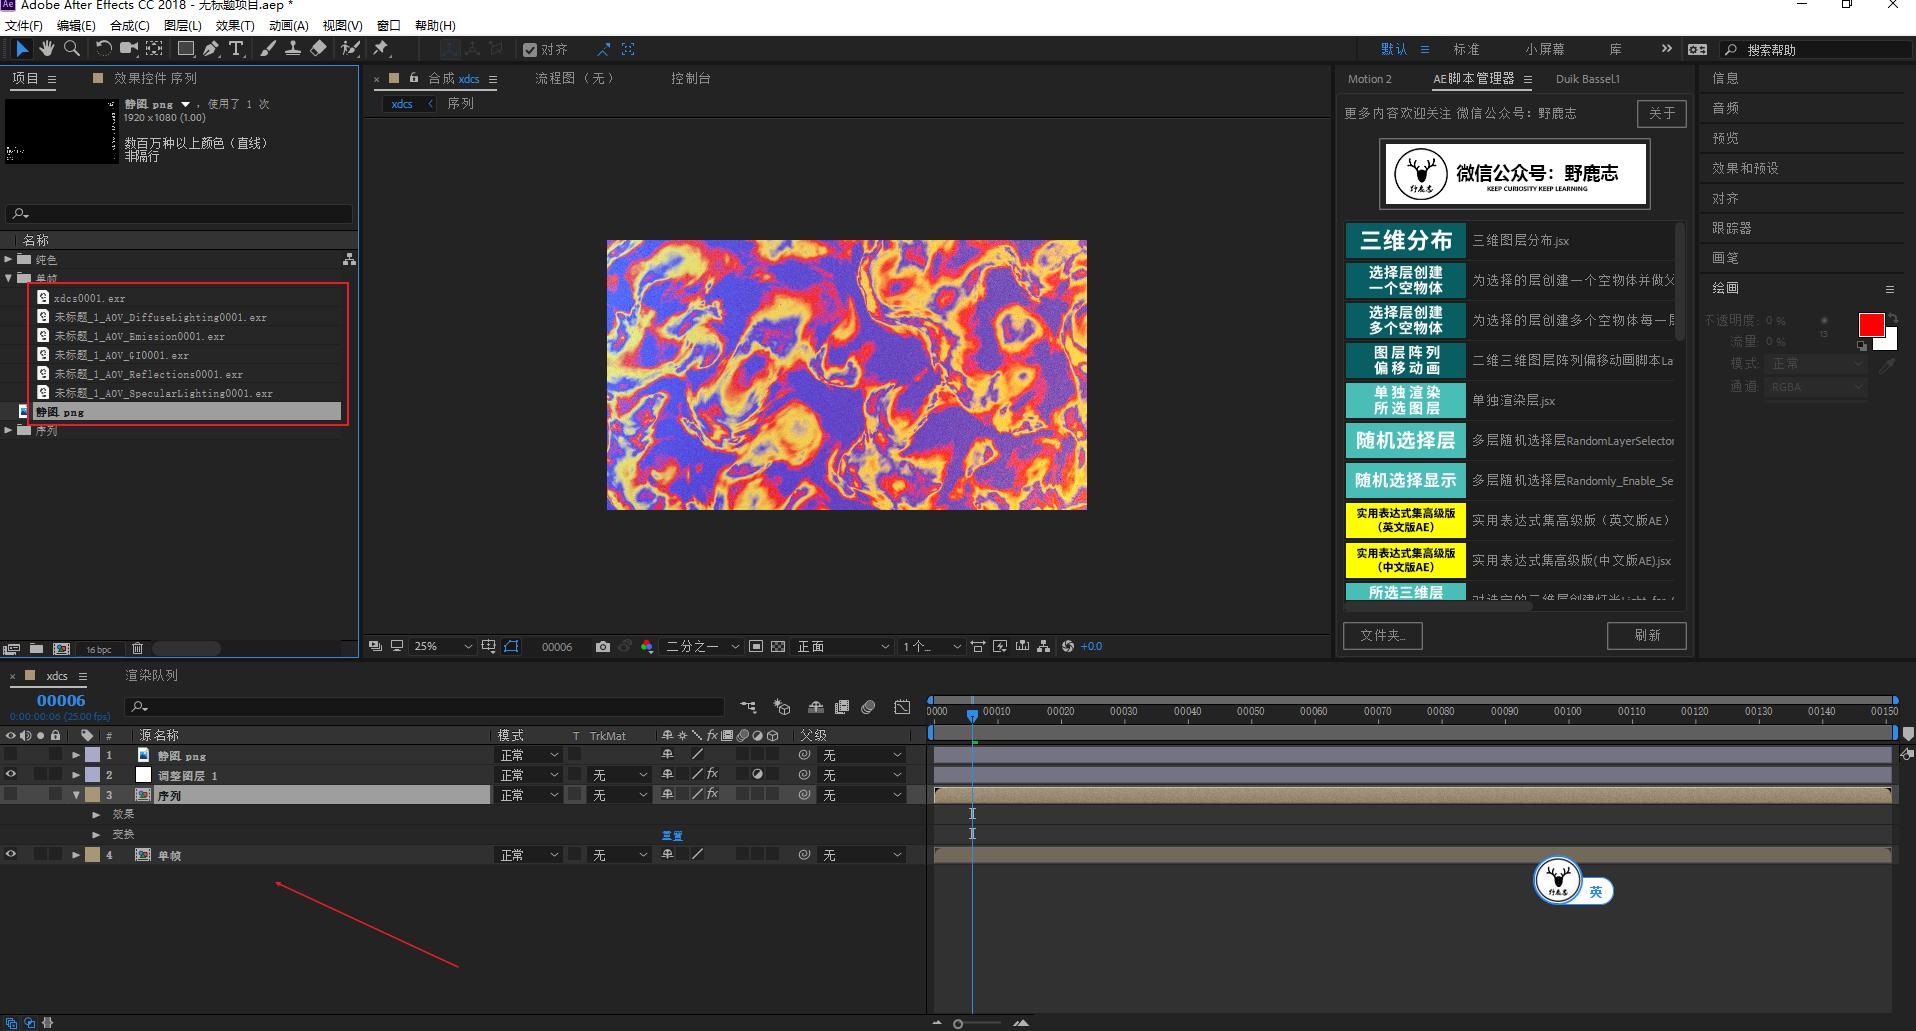The height and width of the screenshot is (1031, 1916).
Task: Click the 关于 button next to the WeChat notice
Action: point(1661,113)
